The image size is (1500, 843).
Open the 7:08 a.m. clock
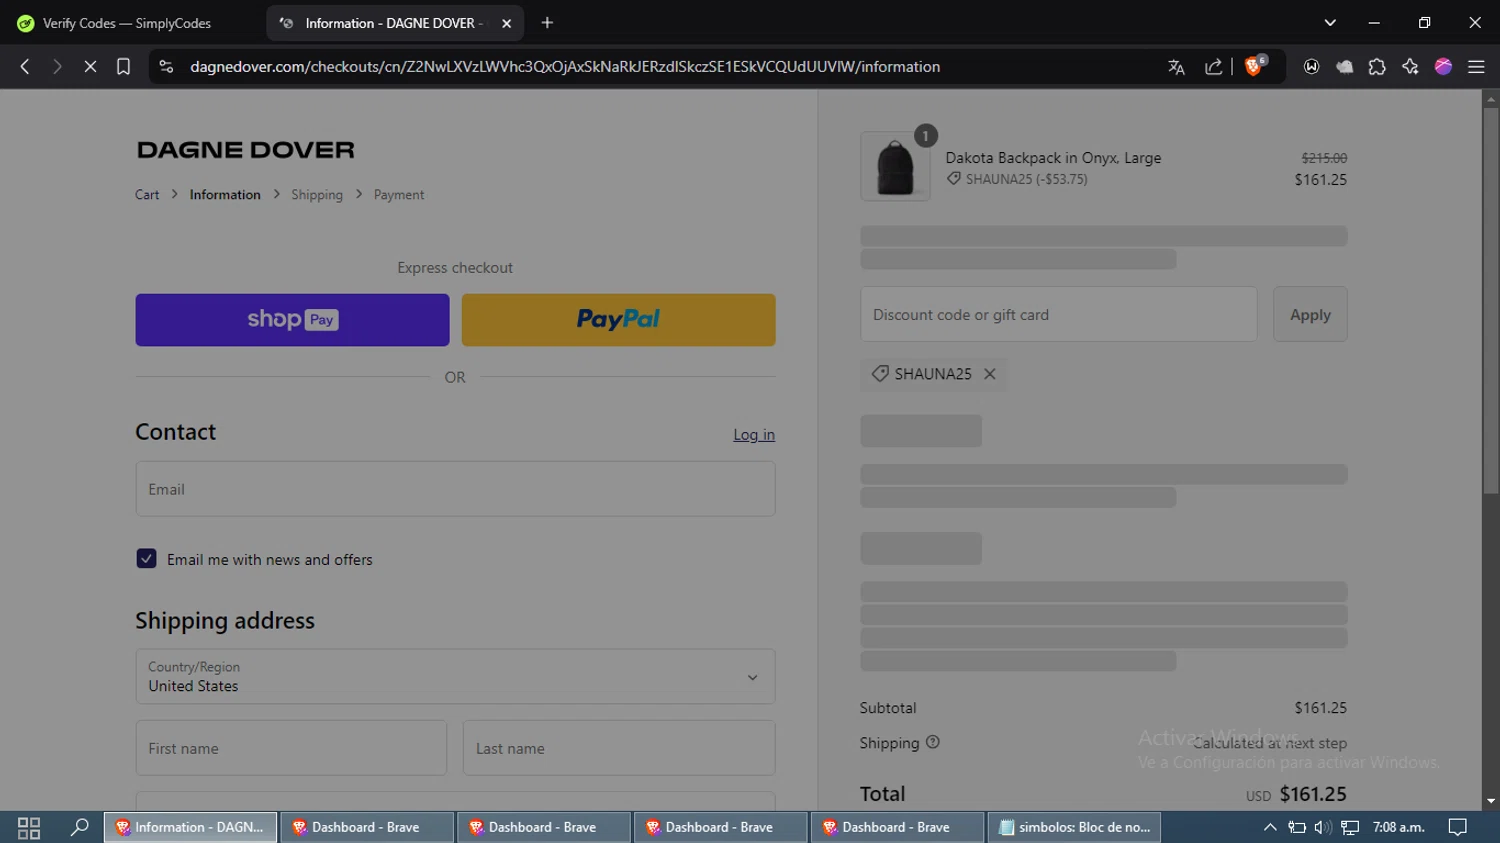[1398, 827]
